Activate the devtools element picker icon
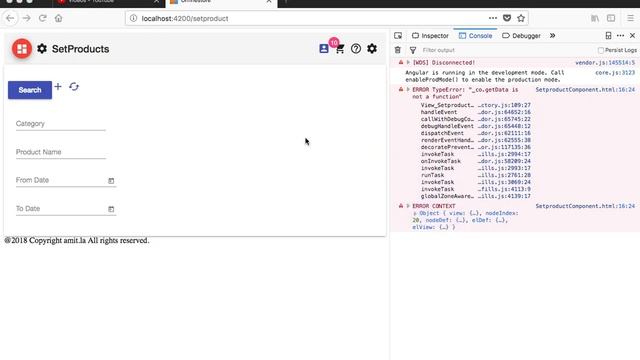The width and height of the screenshot is (640, 360). 398,36
